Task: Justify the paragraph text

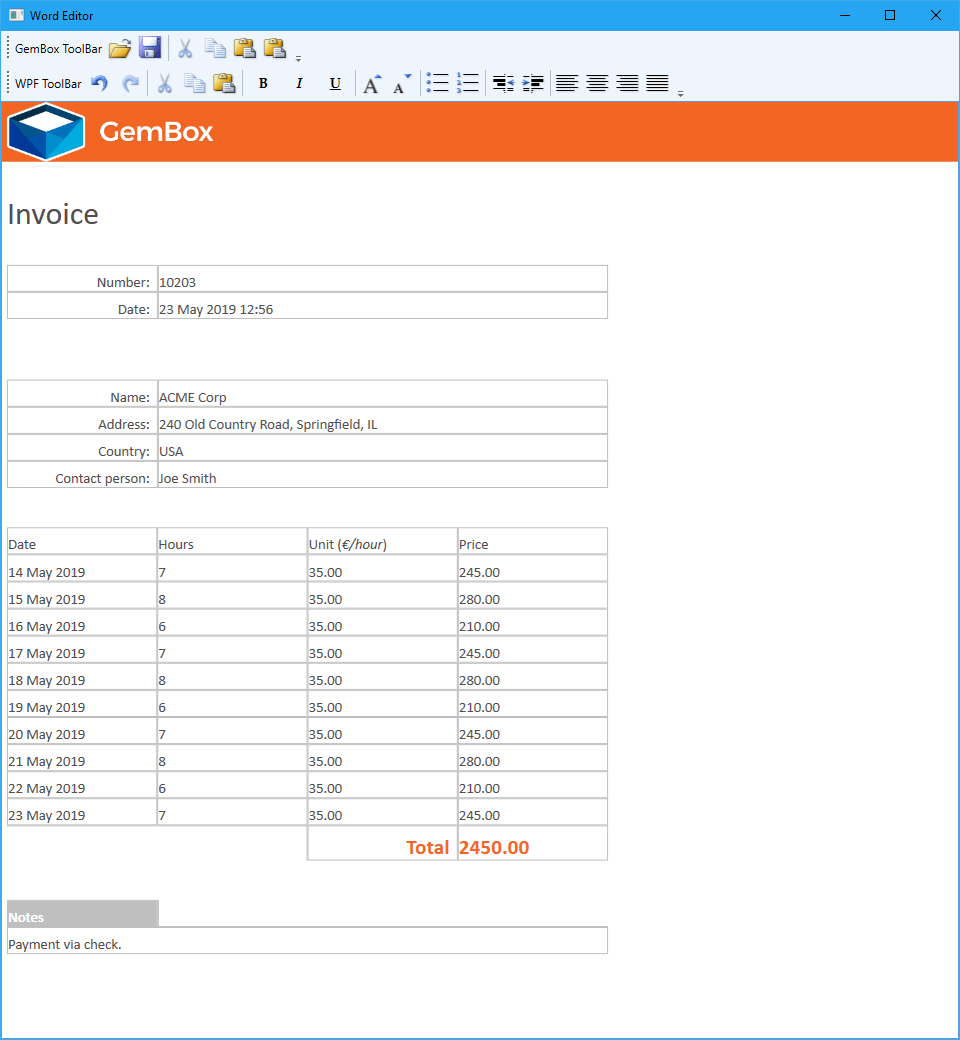Action: click(x=657, y=84)
